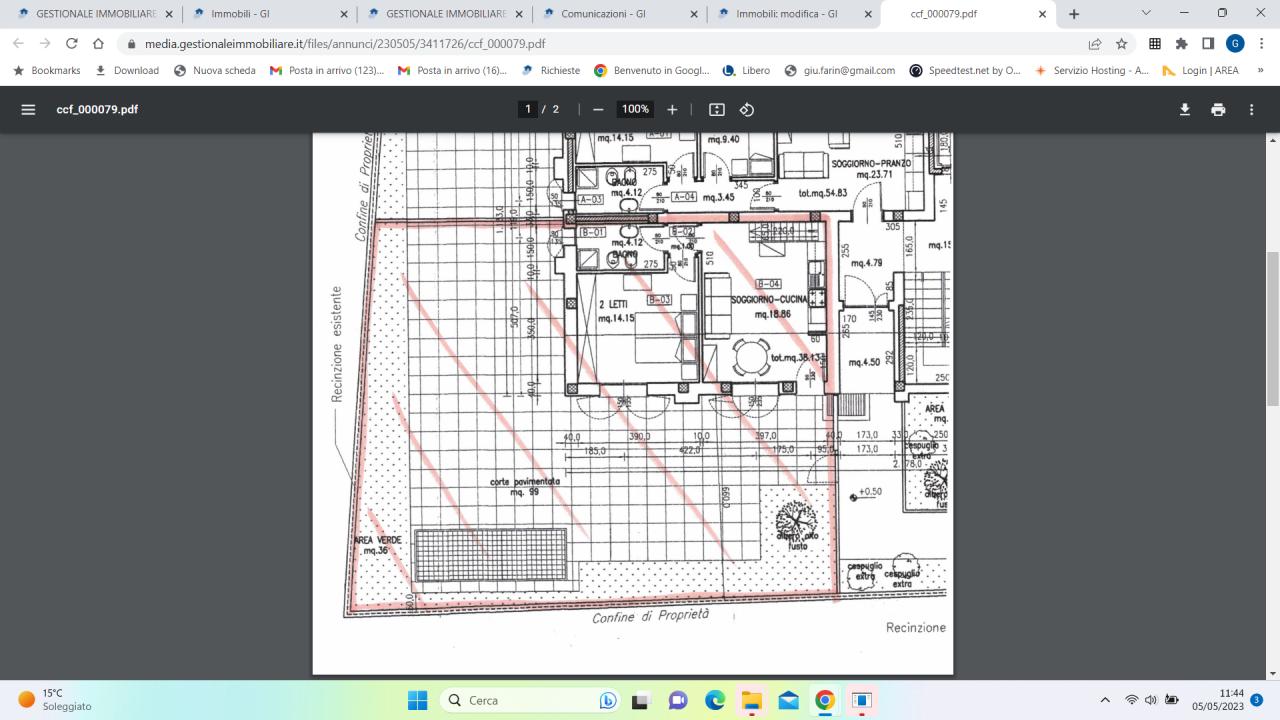Download the ccf_000079.pdf file
The width and height of the screenshot is (1280, 720).
tap(1185, 109)
